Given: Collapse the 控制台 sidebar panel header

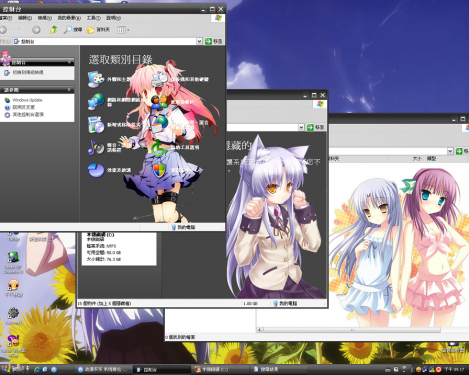Looking at the screenshot, I should tap(70, 62).
